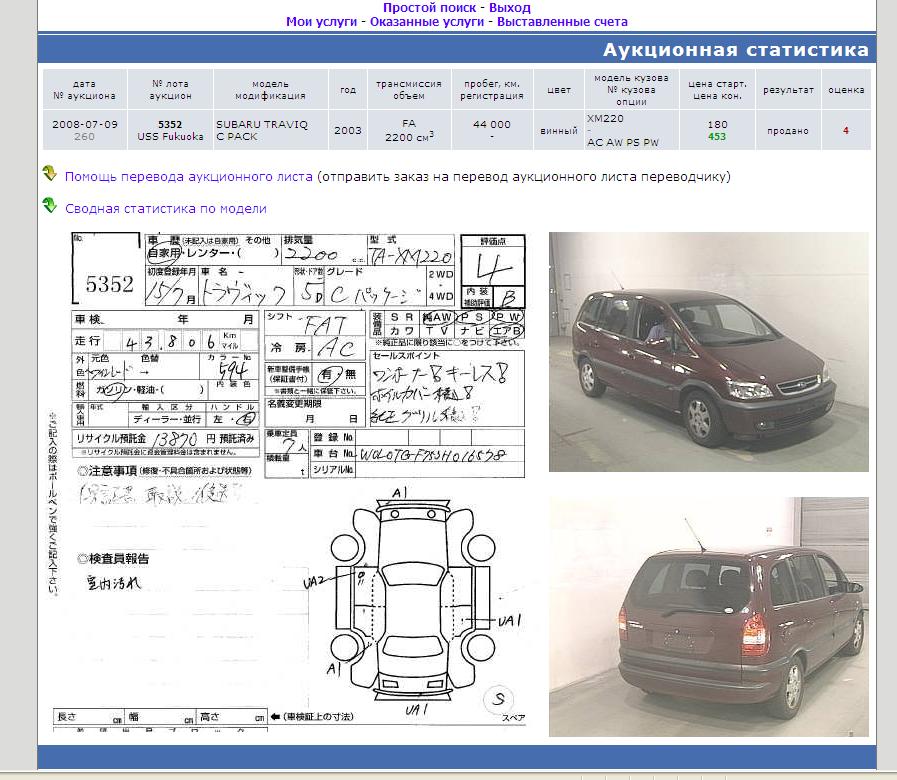The image size is (897, 780).
Task: Click the engine volume 2200 см3
Action: (408, 137)
